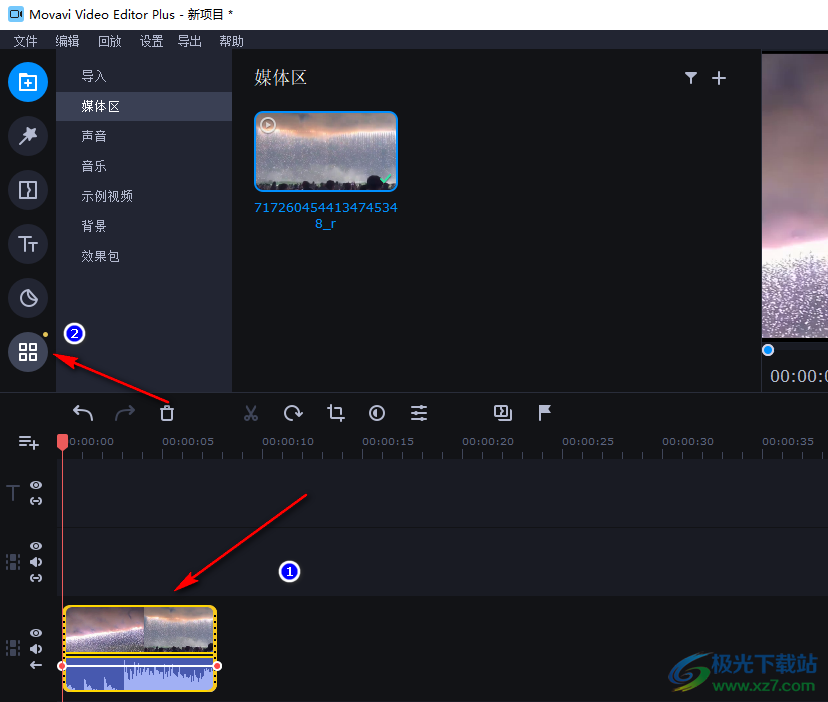Open clip properties sliders icon

pos(419,413)
